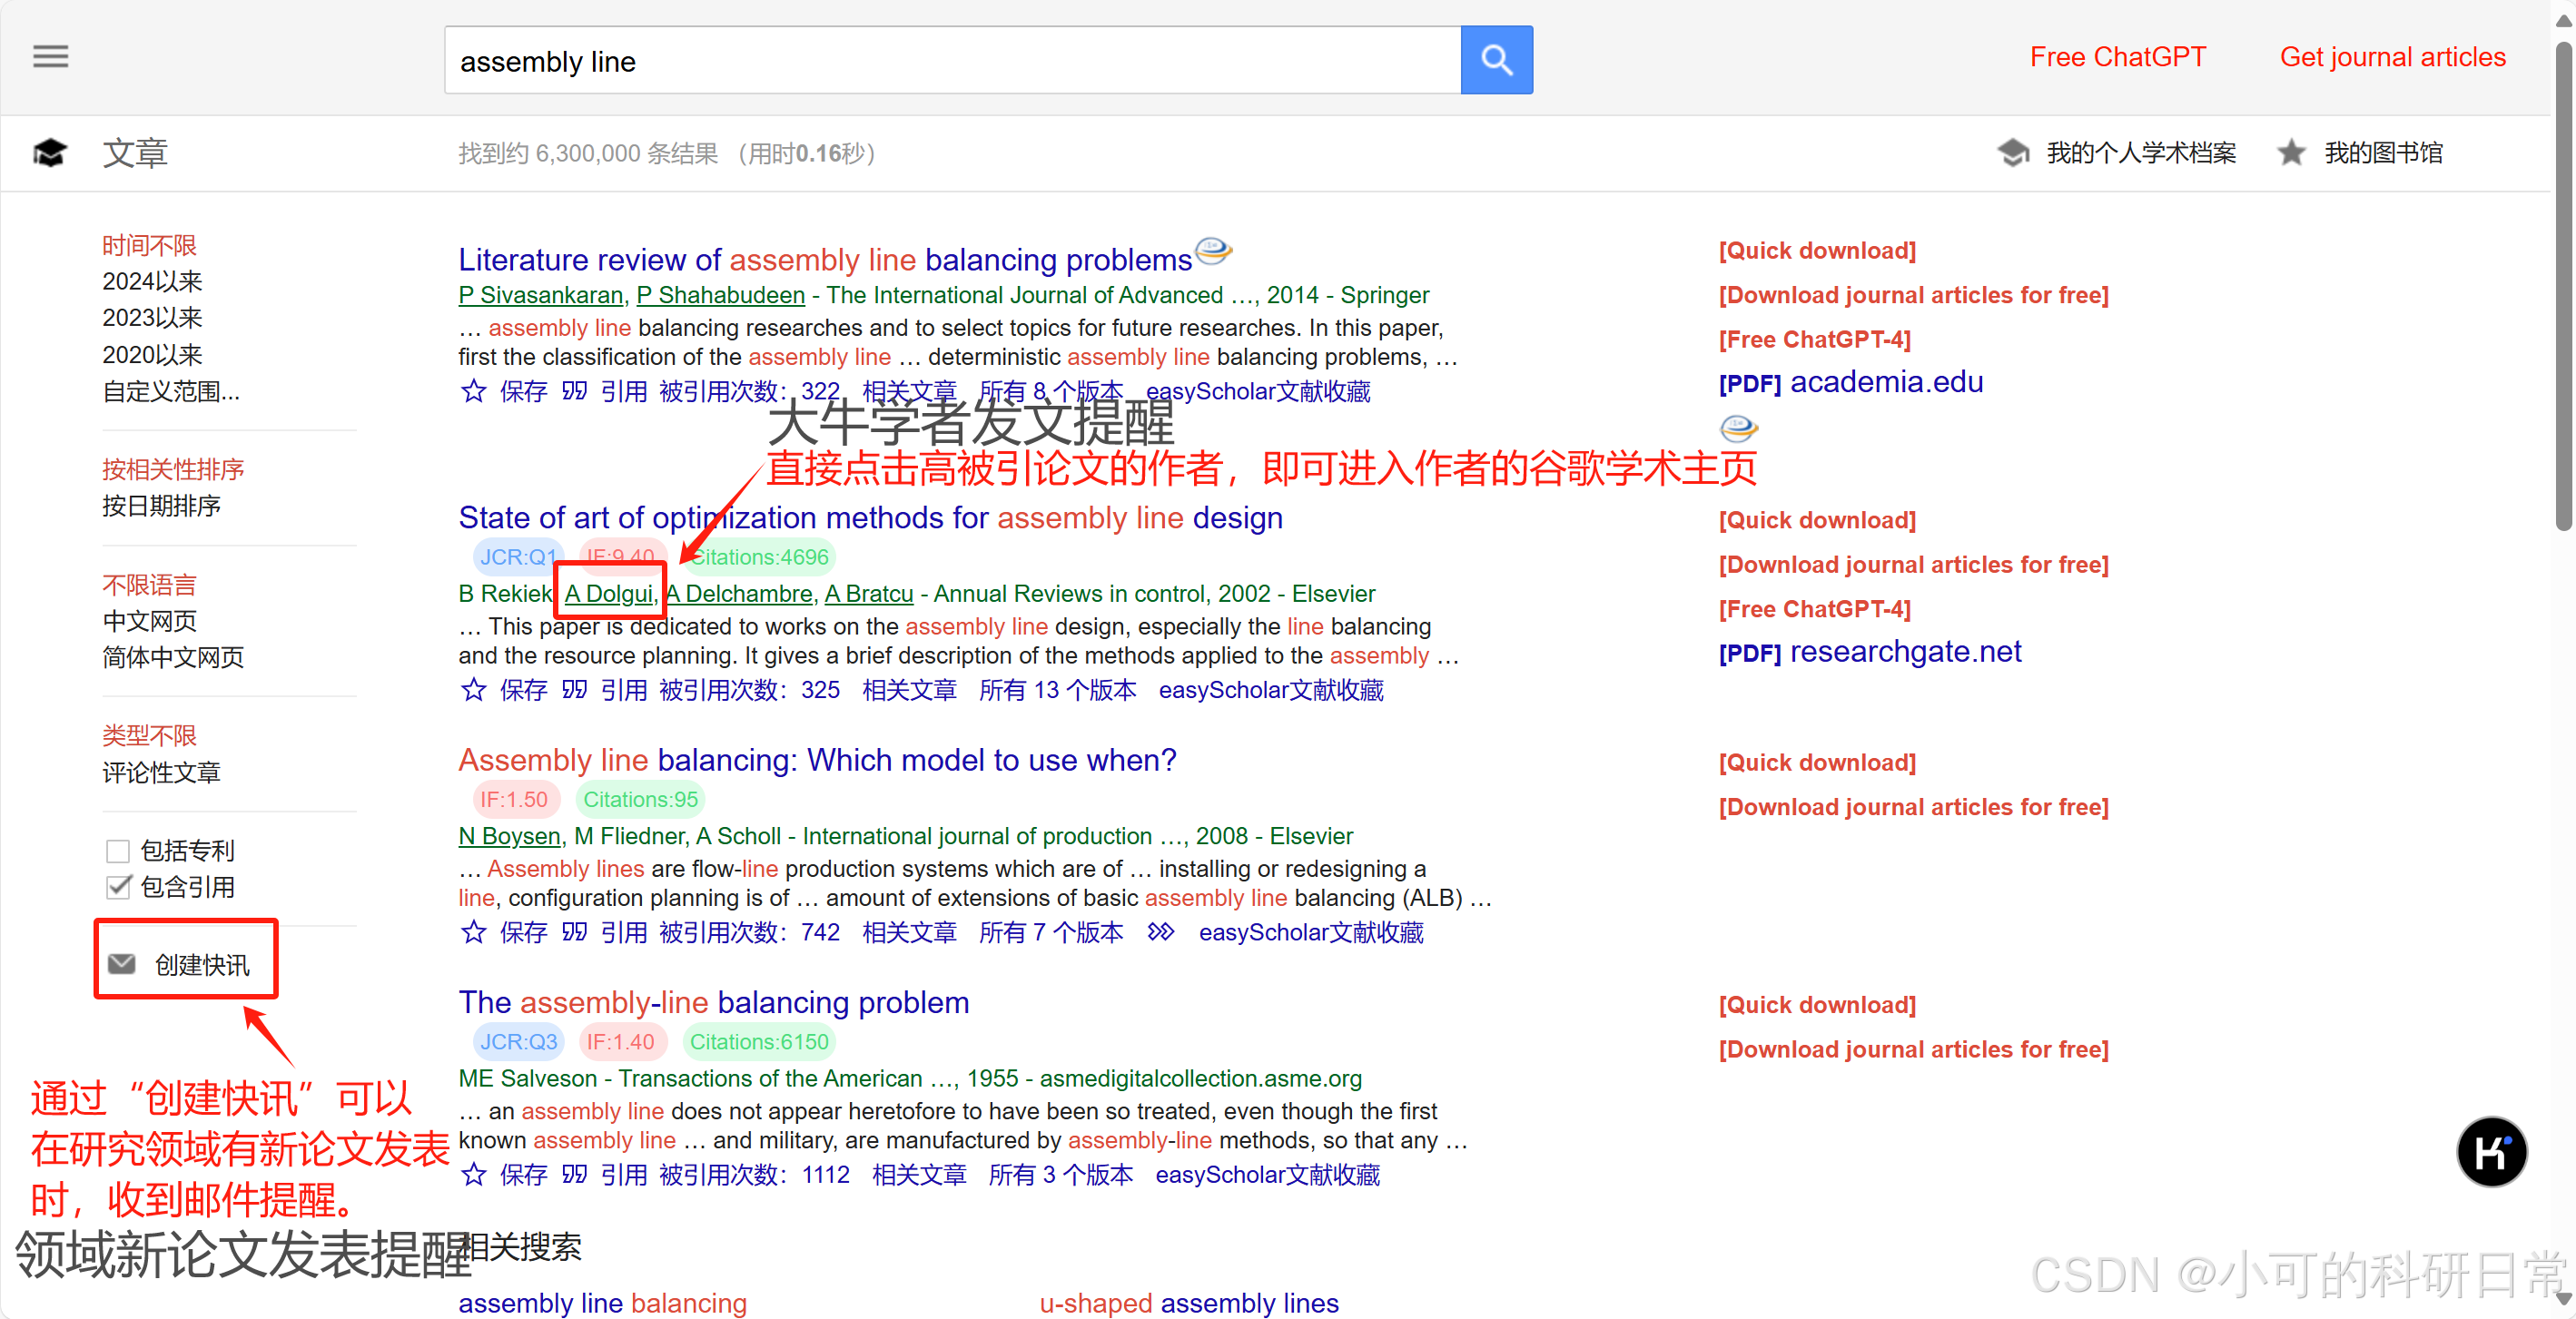Image resolution: width=2576 pixels, height=1319 pixels.
Task: Click in the assembly line search field
Action: [950, 61]
